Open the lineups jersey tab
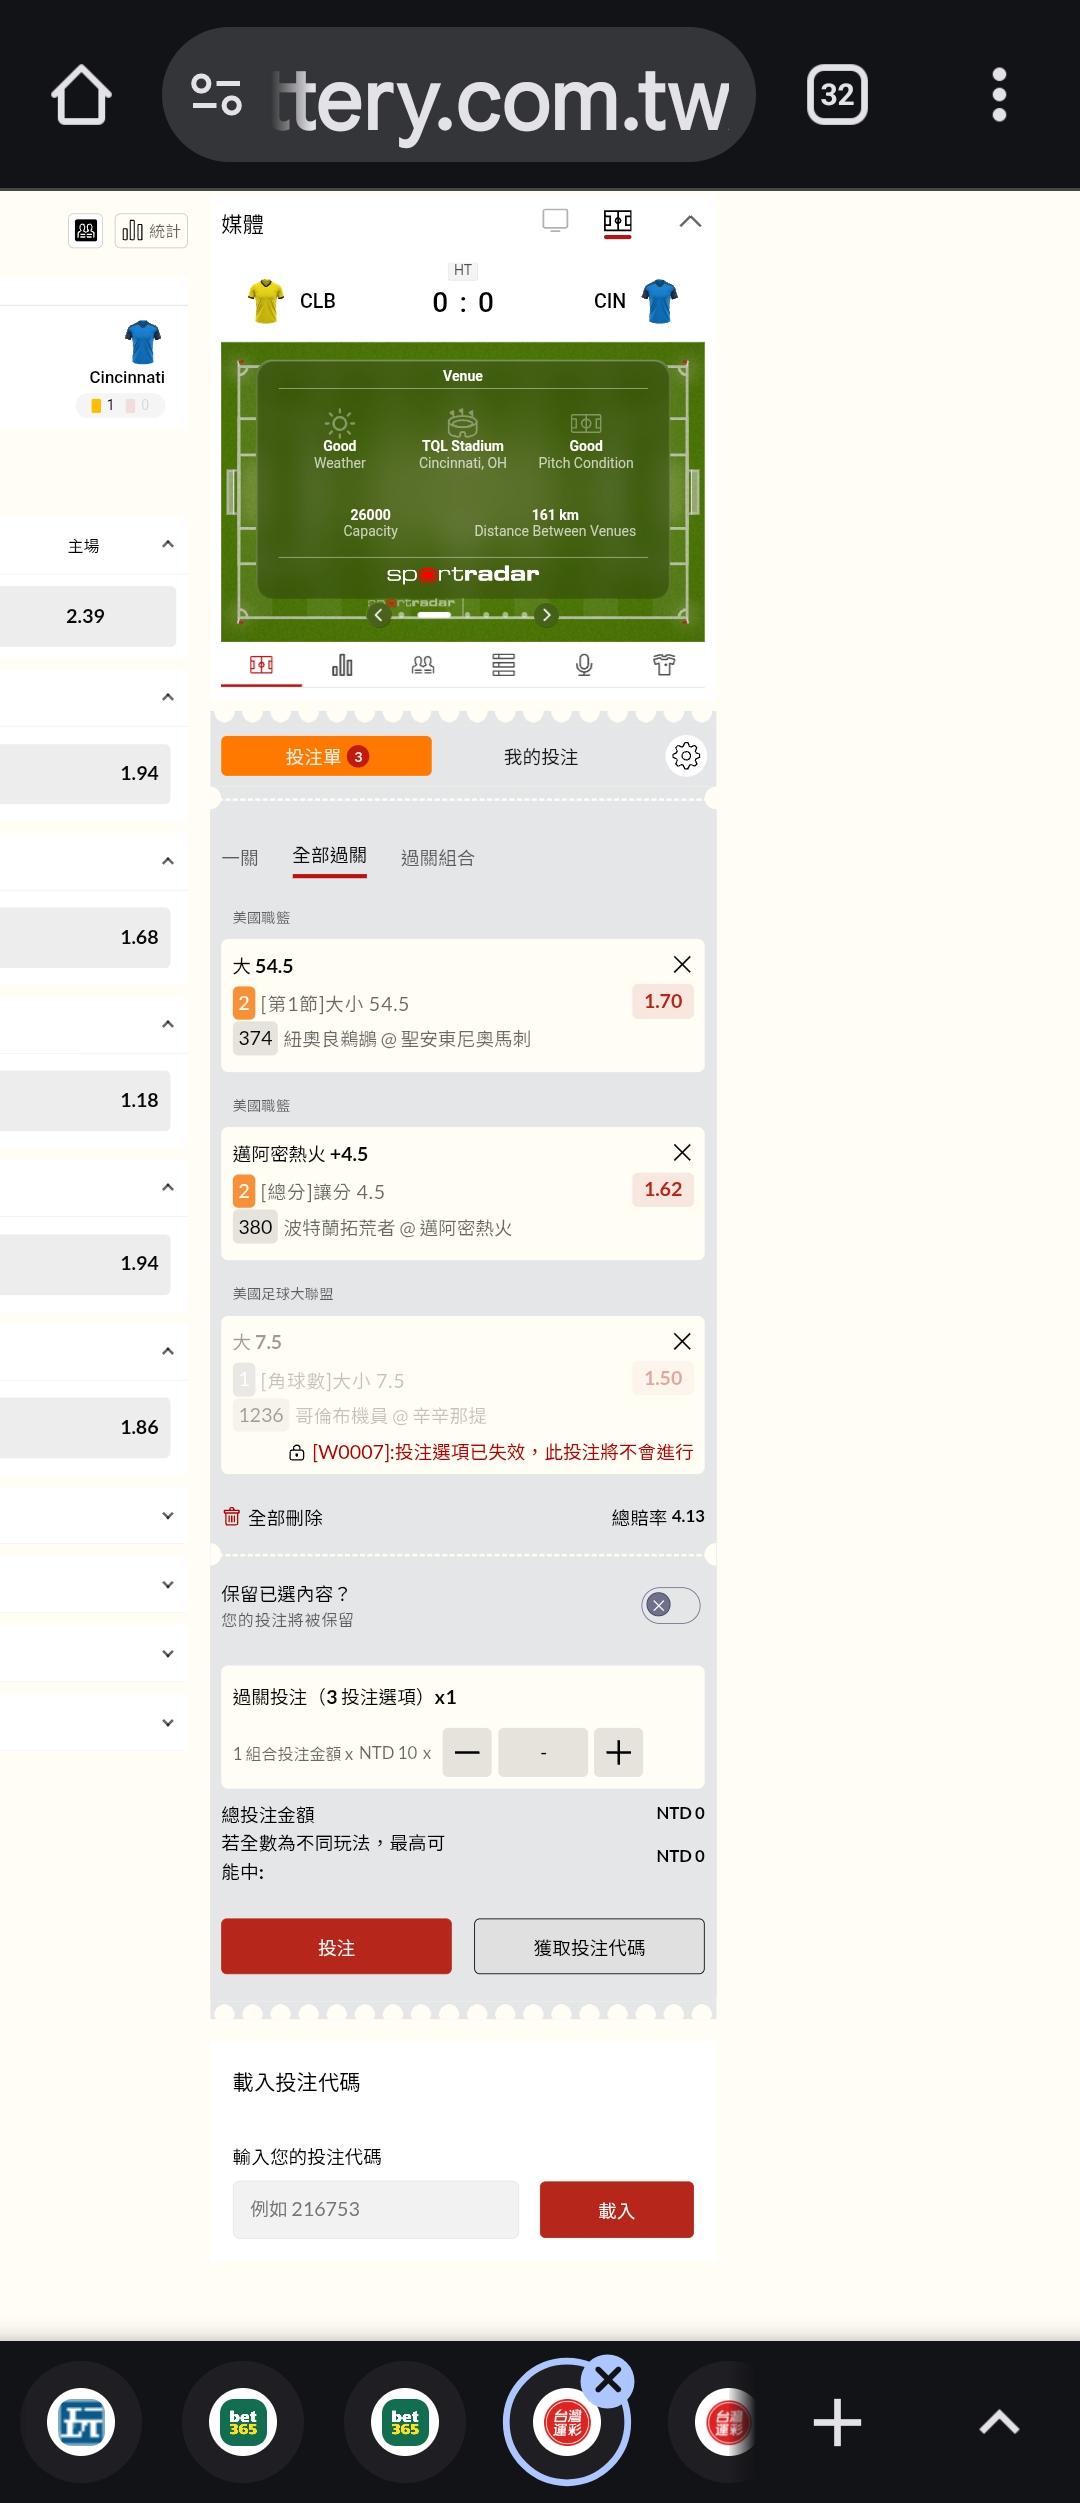The image size is (1080, 2503). click(x=665, y=665)
